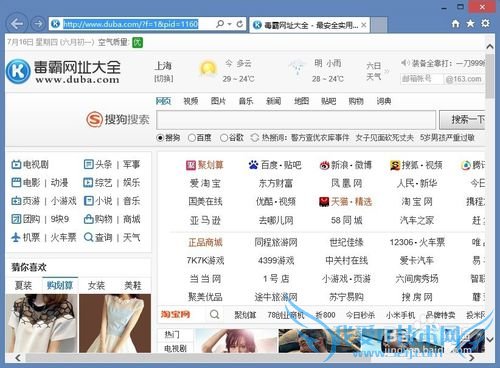This screenshot has width=500, height=368.
Task: Refresh hot words with the circular arrow icon
Action: (255, 138)
